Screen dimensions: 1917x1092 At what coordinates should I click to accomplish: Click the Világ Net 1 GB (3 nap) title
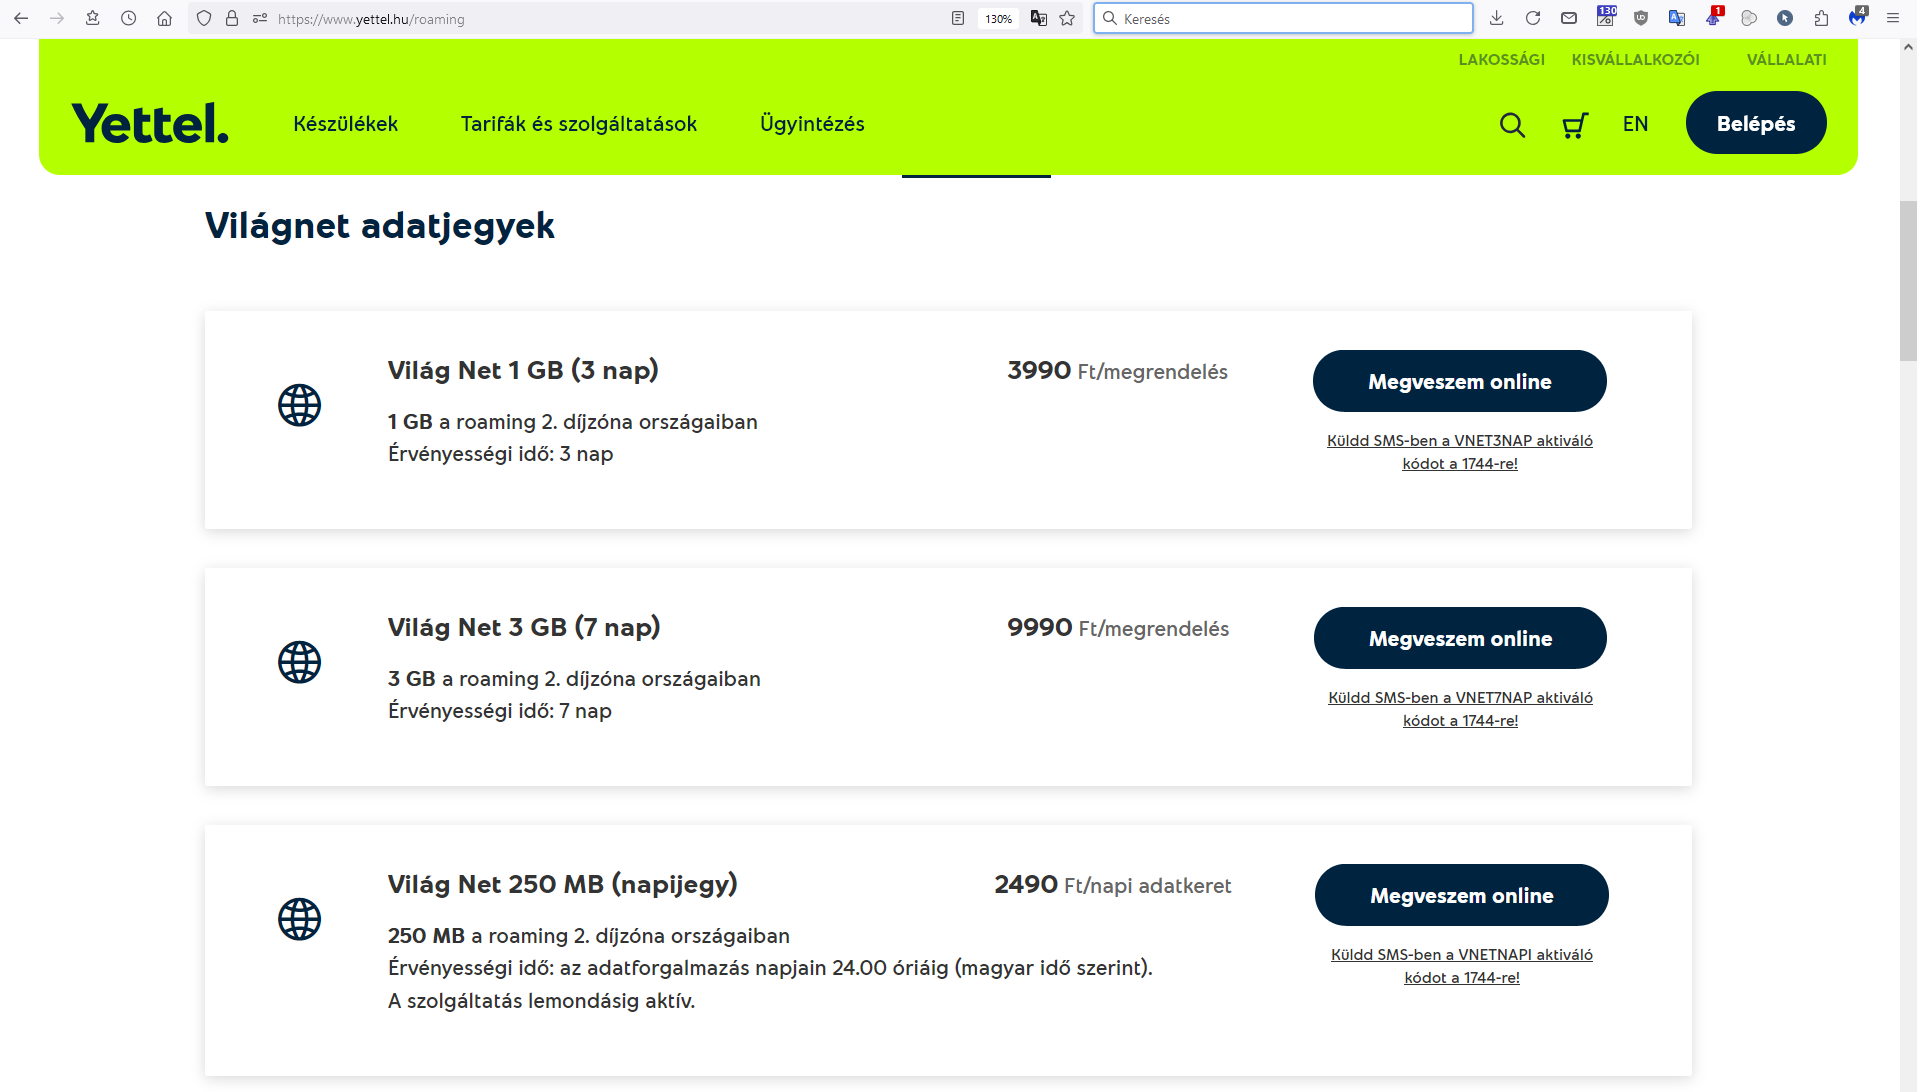(x=523, y=371)
